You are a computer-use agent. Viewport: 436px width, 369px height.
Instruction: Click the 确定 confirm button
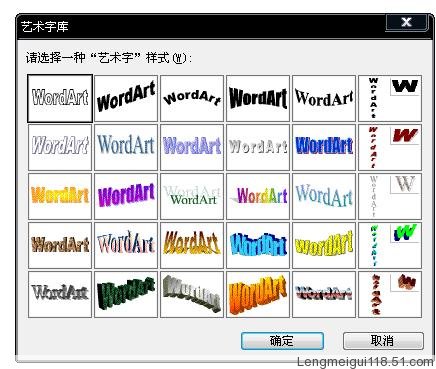click(x=282, y=341)
